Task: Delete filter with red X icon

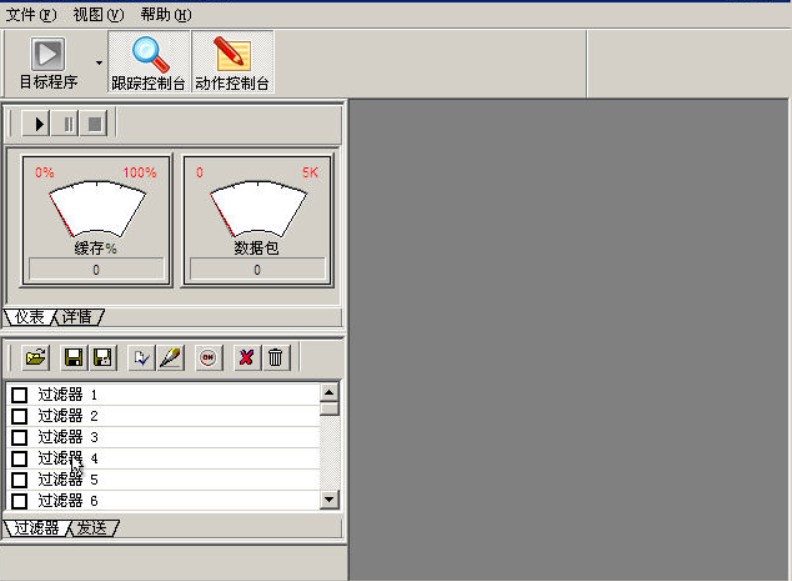Action: tap(247, 358)
